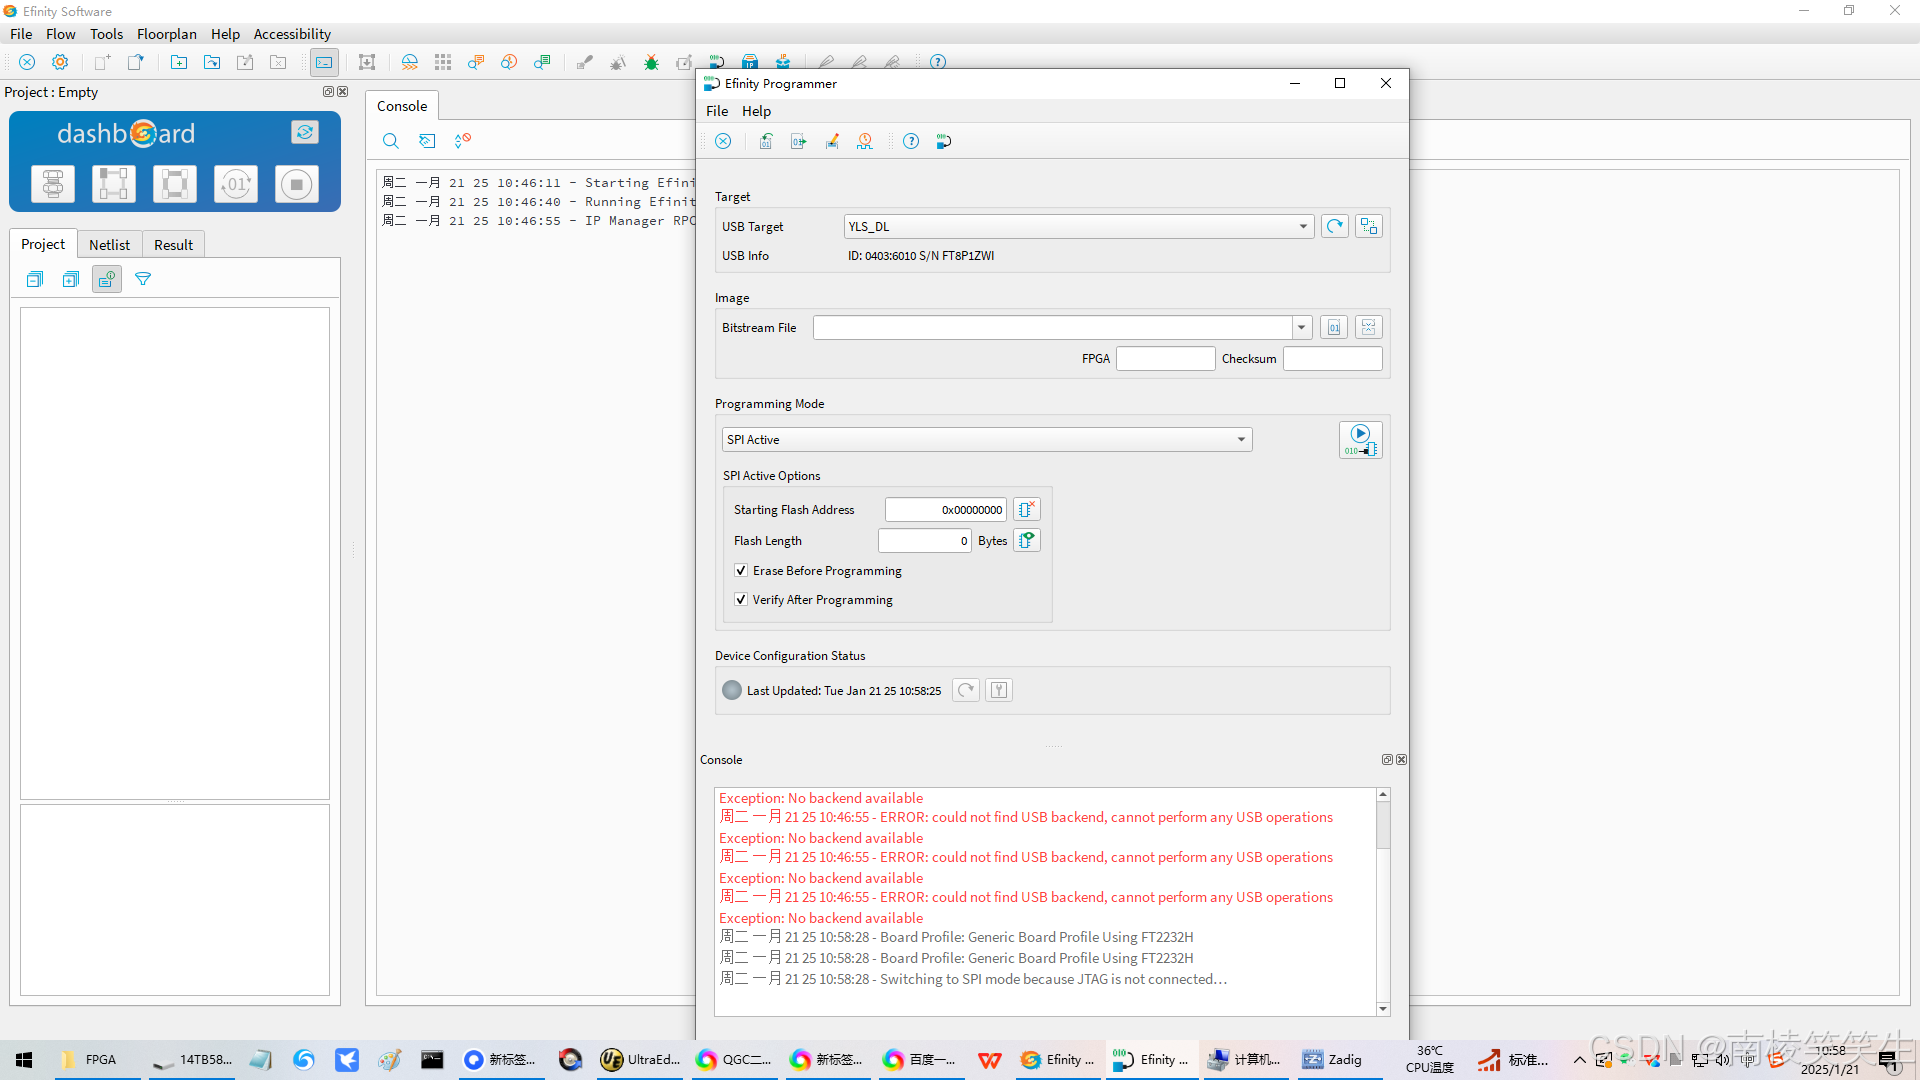1920x1080 pixels.
Task: Click the Help menu in Efinity Programmer
Action: click(x=757, y=111)
